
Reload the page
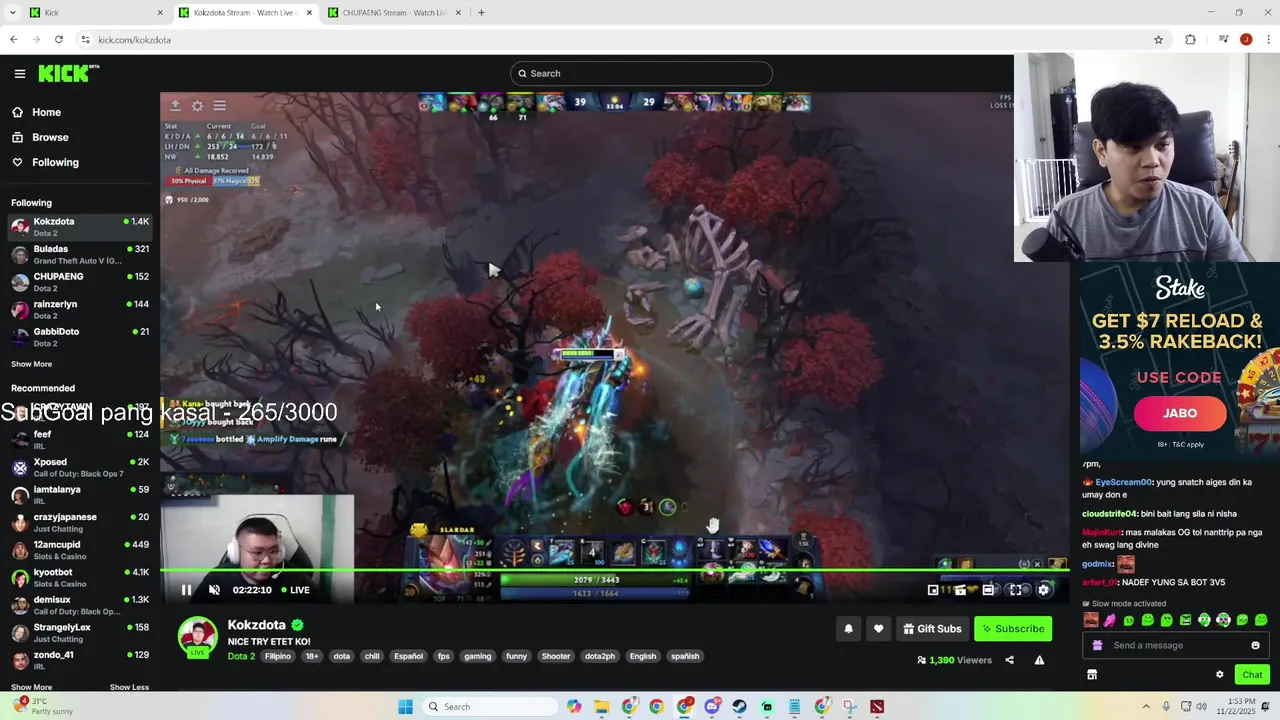59,40
